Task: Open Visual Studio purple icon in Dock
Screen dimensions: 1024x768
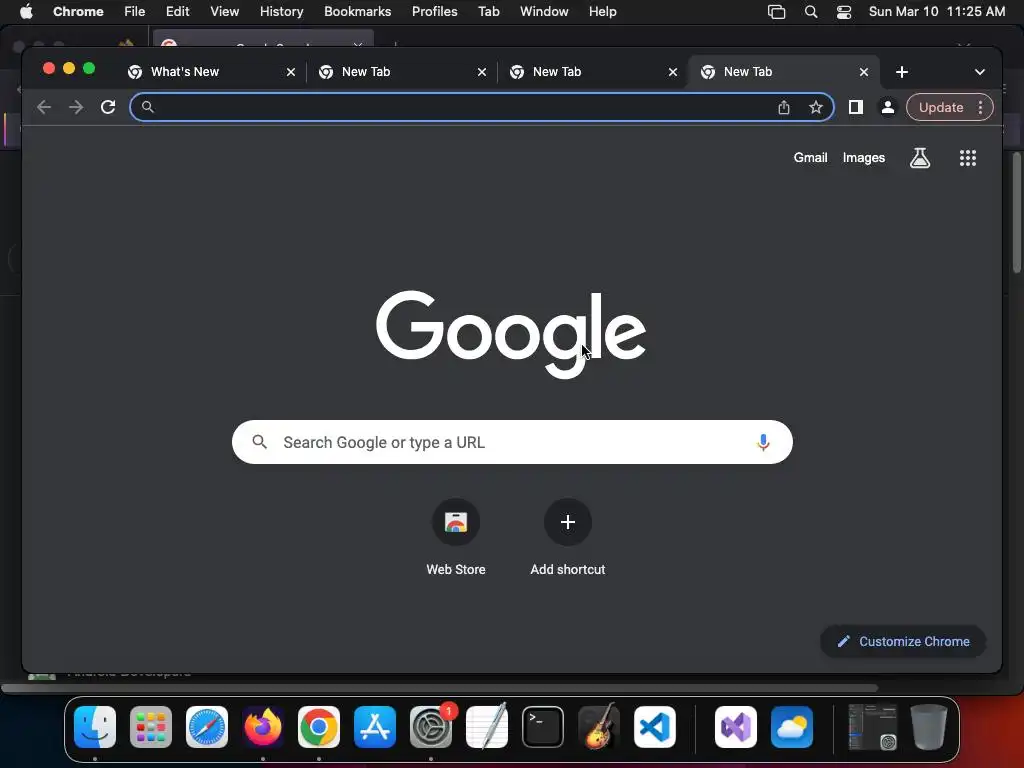Action: (x=736, y=727)
